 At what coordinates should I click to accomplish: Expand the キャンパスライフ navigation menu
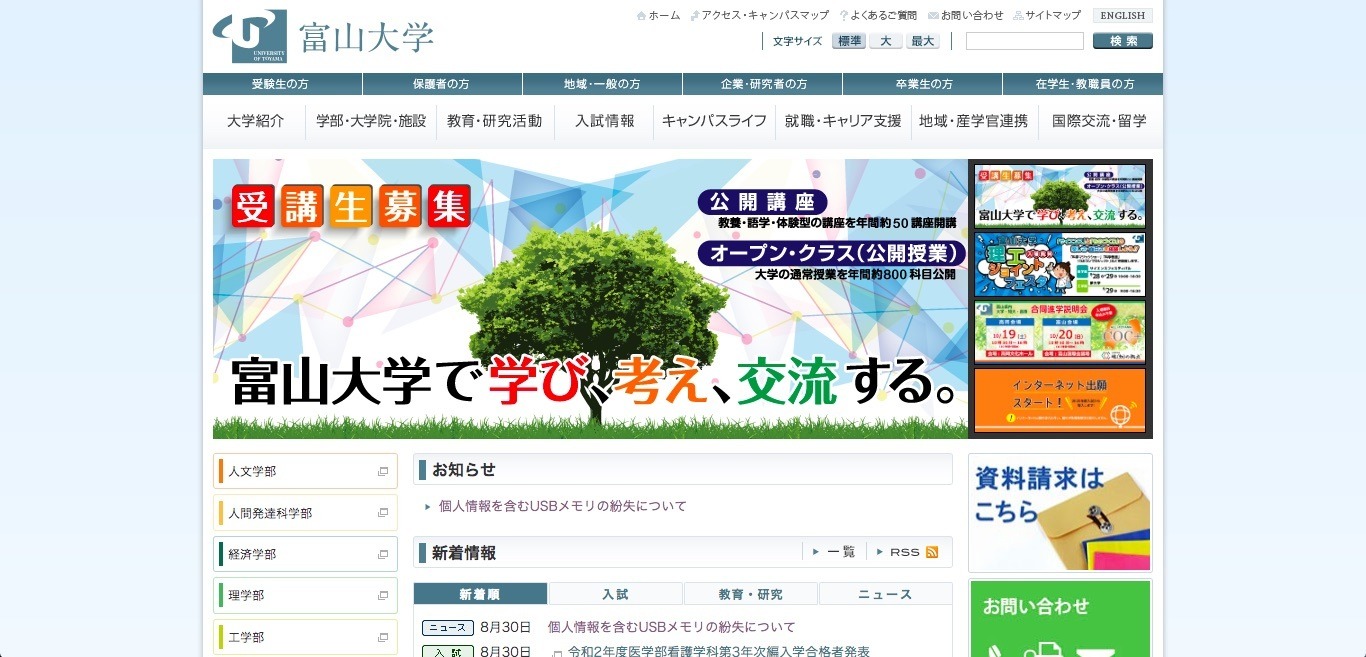click(714, 121)
